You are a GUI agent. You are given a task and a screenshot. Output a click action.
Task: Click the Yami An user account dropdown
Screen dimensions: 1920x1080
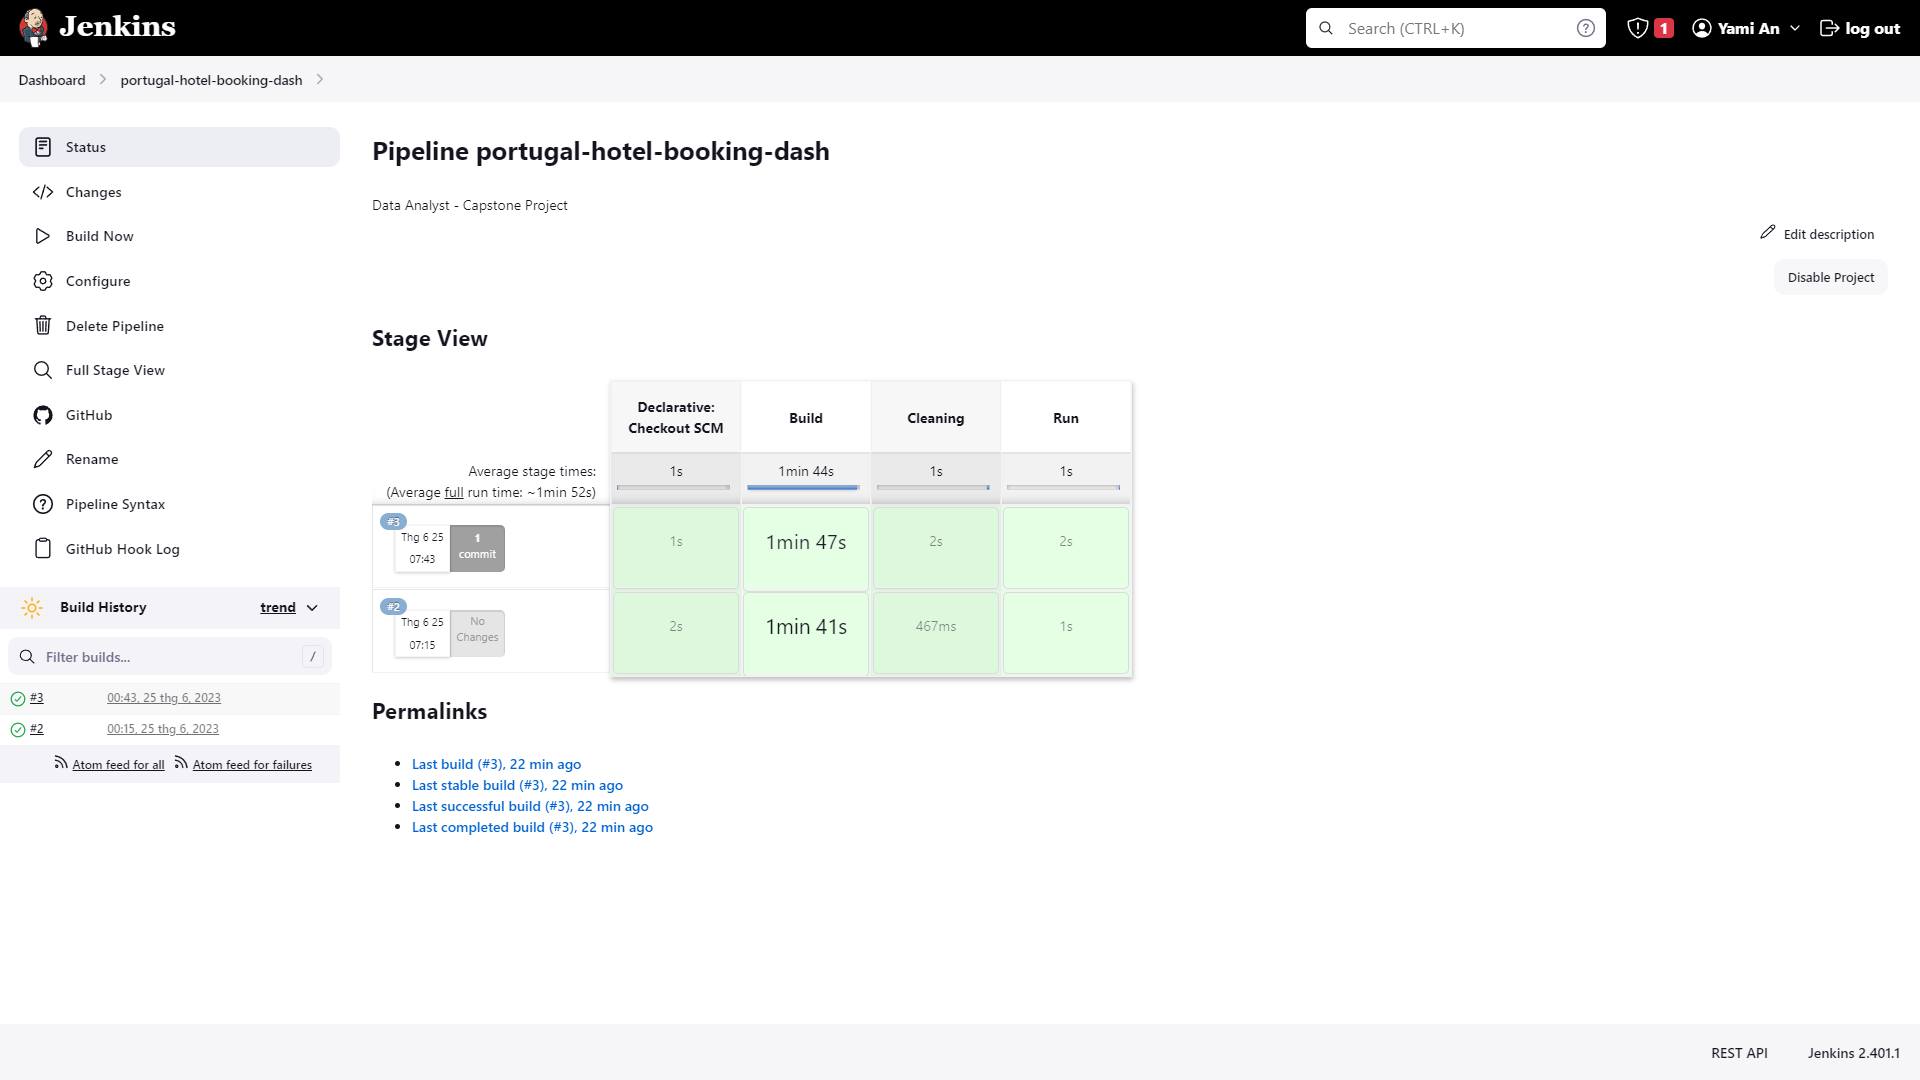click(1746, 26)
